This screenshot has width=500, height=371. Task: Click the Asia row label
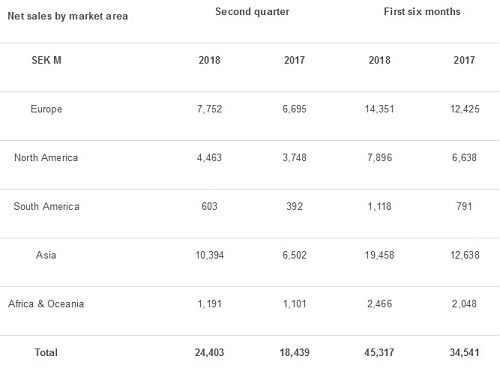point(46,255)
